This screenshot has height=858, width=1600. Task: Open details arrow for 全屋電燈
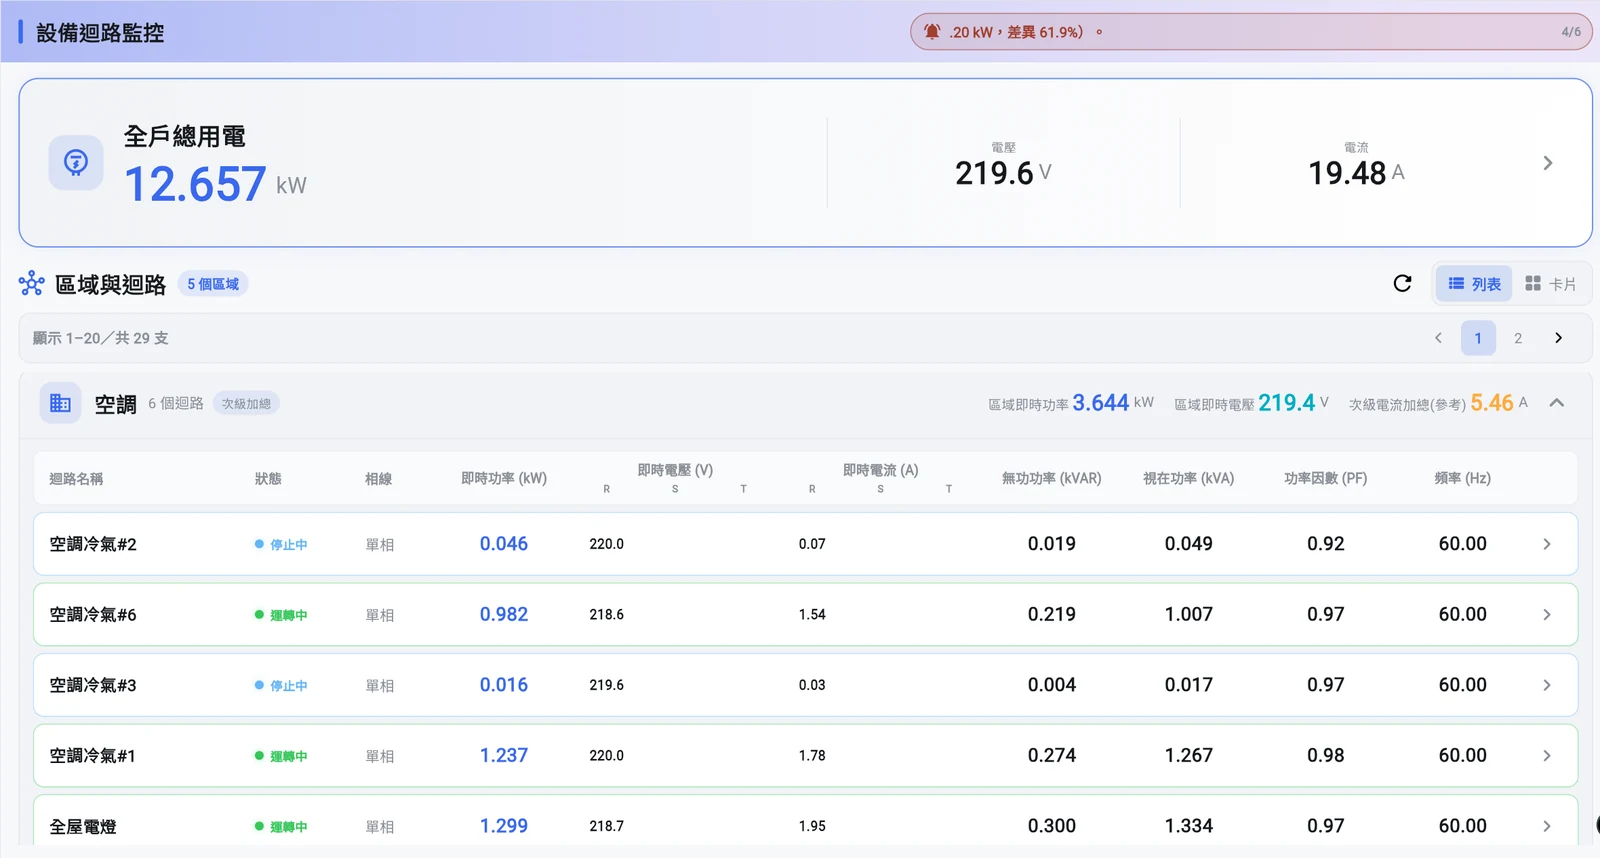(1547, 826)
